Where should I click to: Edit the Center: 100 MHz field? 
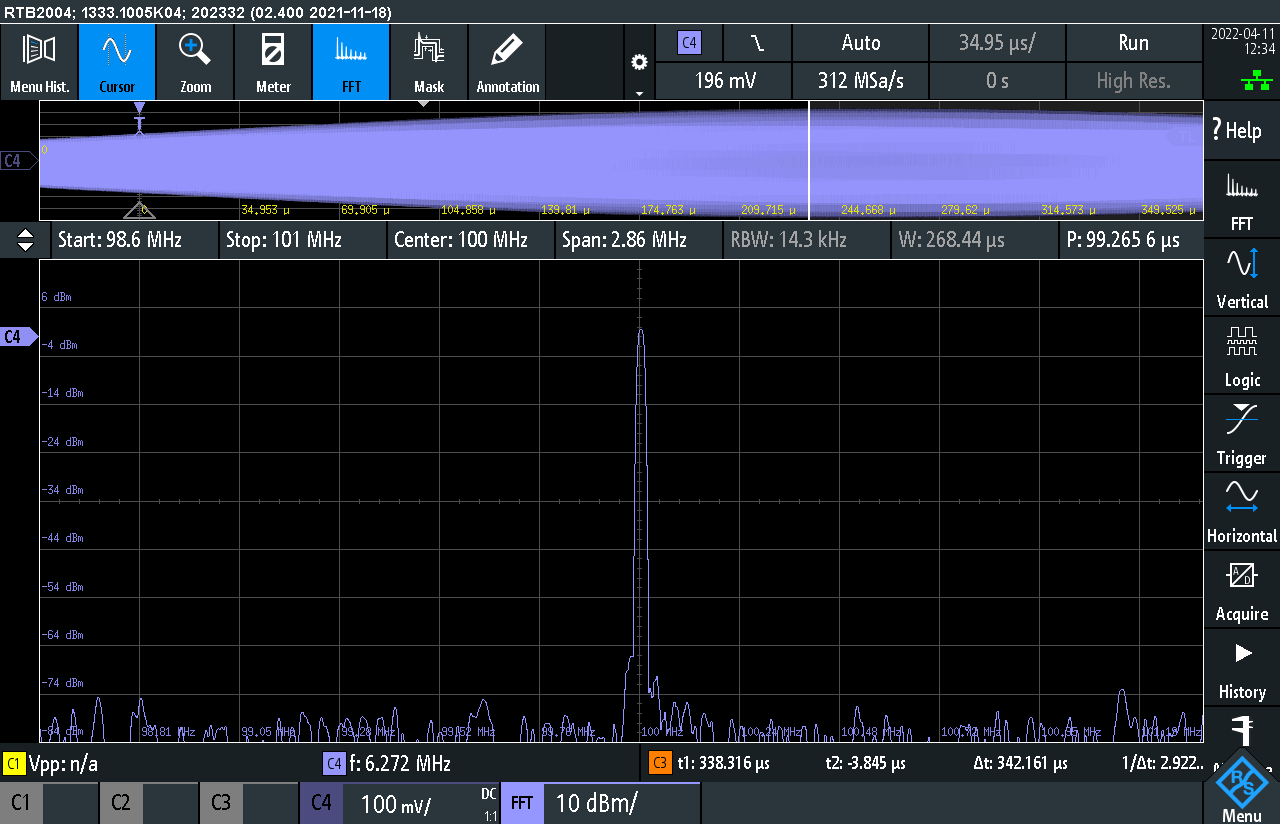469,240
